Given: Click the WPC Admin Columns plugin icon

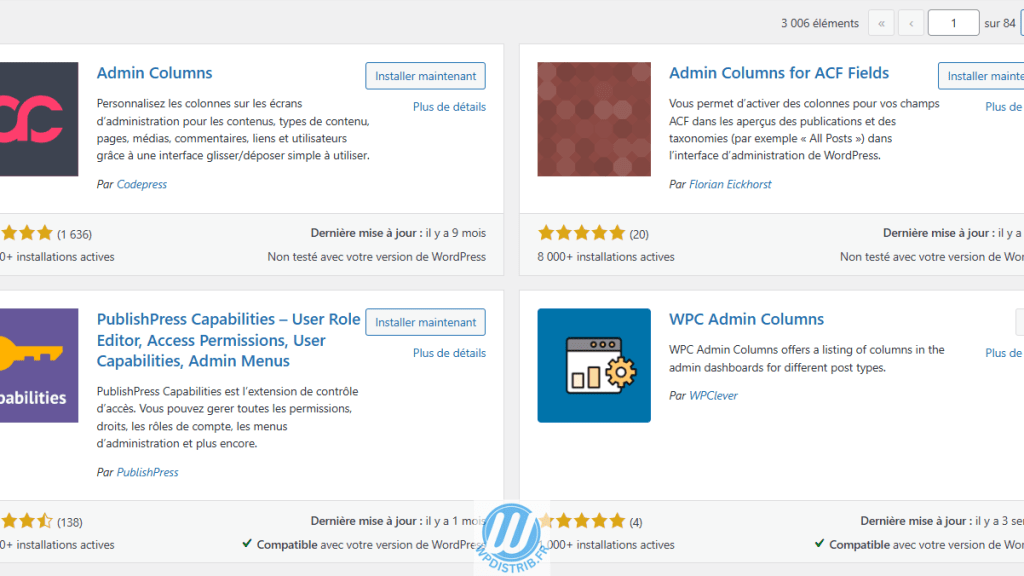Looking at the screenshot, I should click(594, 365).
